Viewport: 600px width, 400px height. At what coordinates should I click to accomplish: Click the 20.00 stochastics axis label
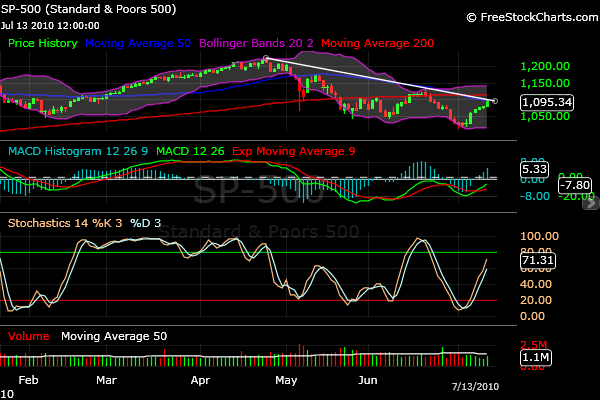pos(536,300)
